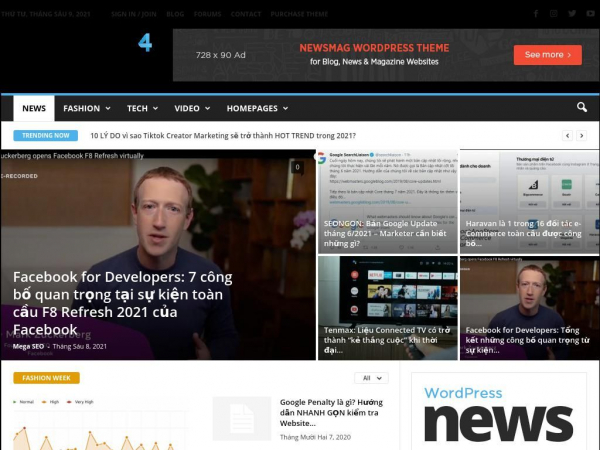Open the YouTube social icon

[x=590, y=14]
